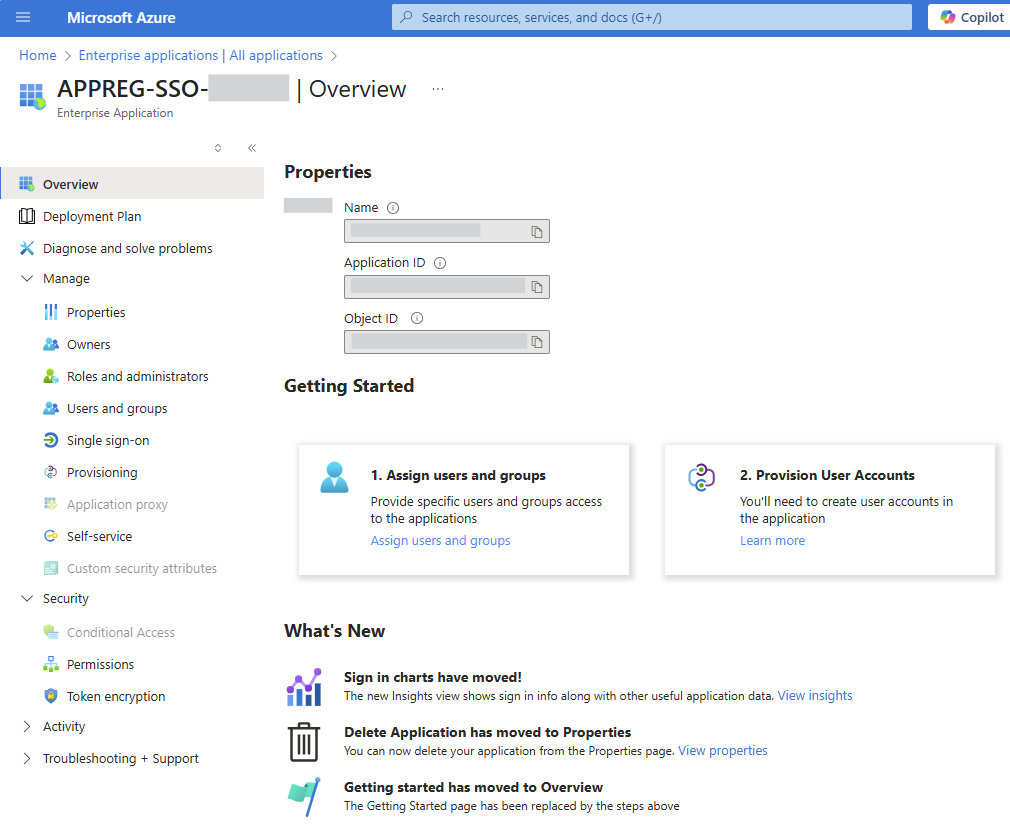Click the Overview grid icon in sidebar
Image resolution: width=1010 pixels, height=828 pixels.
pyautogui.click(x=27, y=184)
